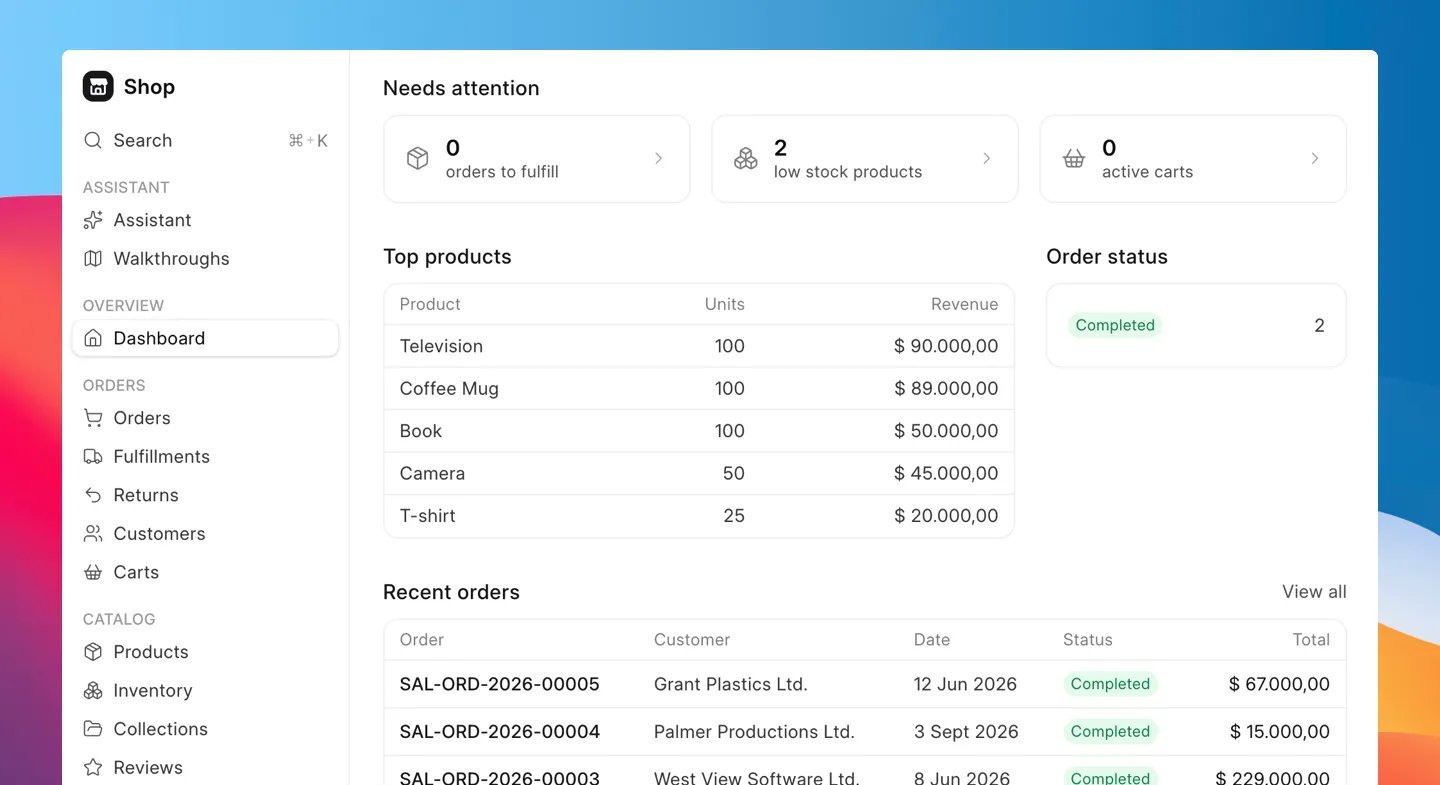1440x785 pixels.
Task: Select the Television product row
Action: click(x=699, y=346)
